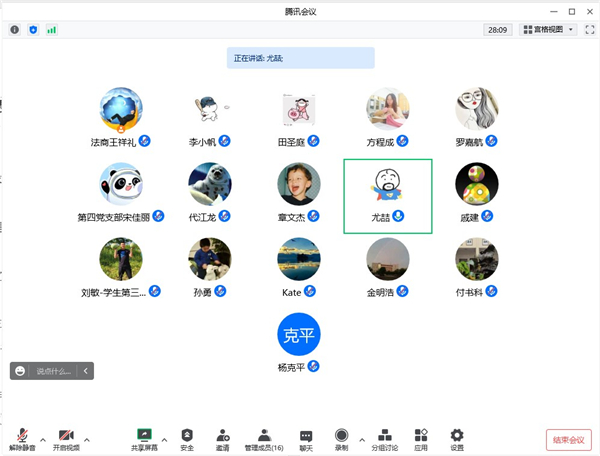Open meeting Settings (设置)
This screenshot has width=600, height=456.
(457, 439)
